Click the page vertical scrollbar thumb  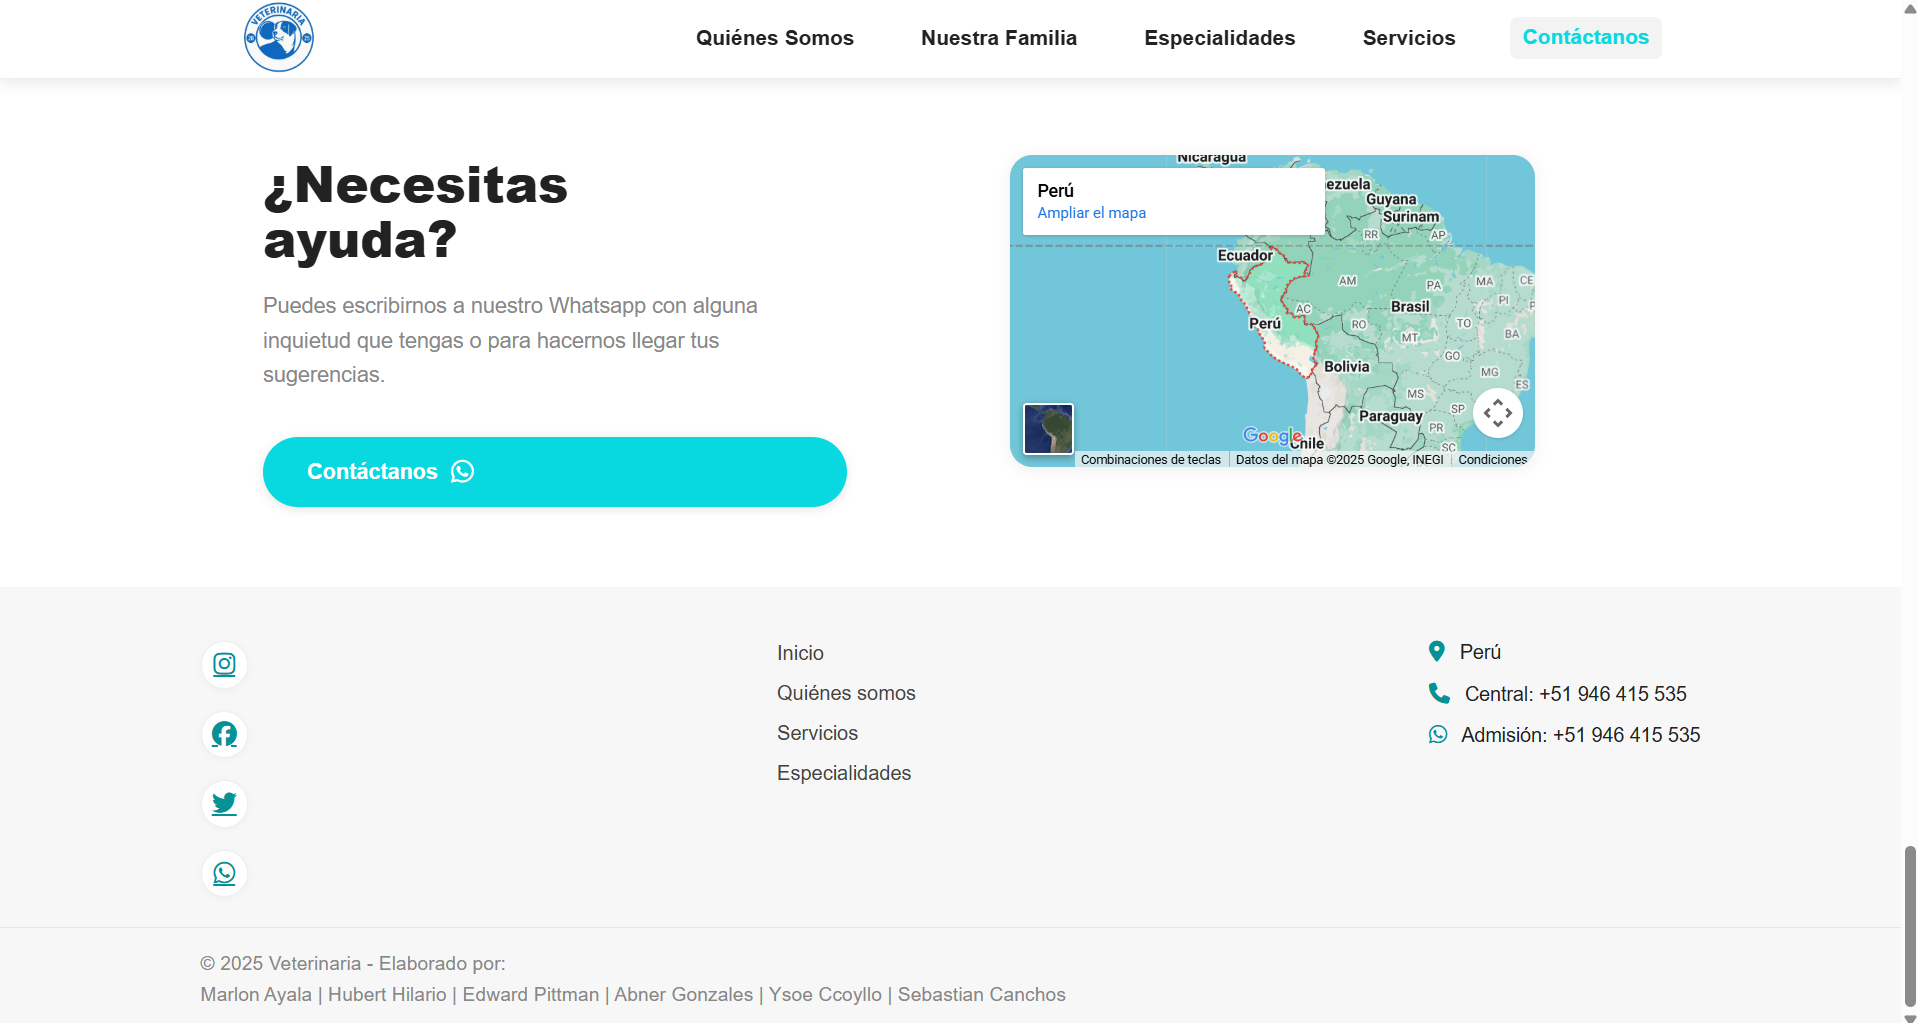click(x=1910, y=926)
